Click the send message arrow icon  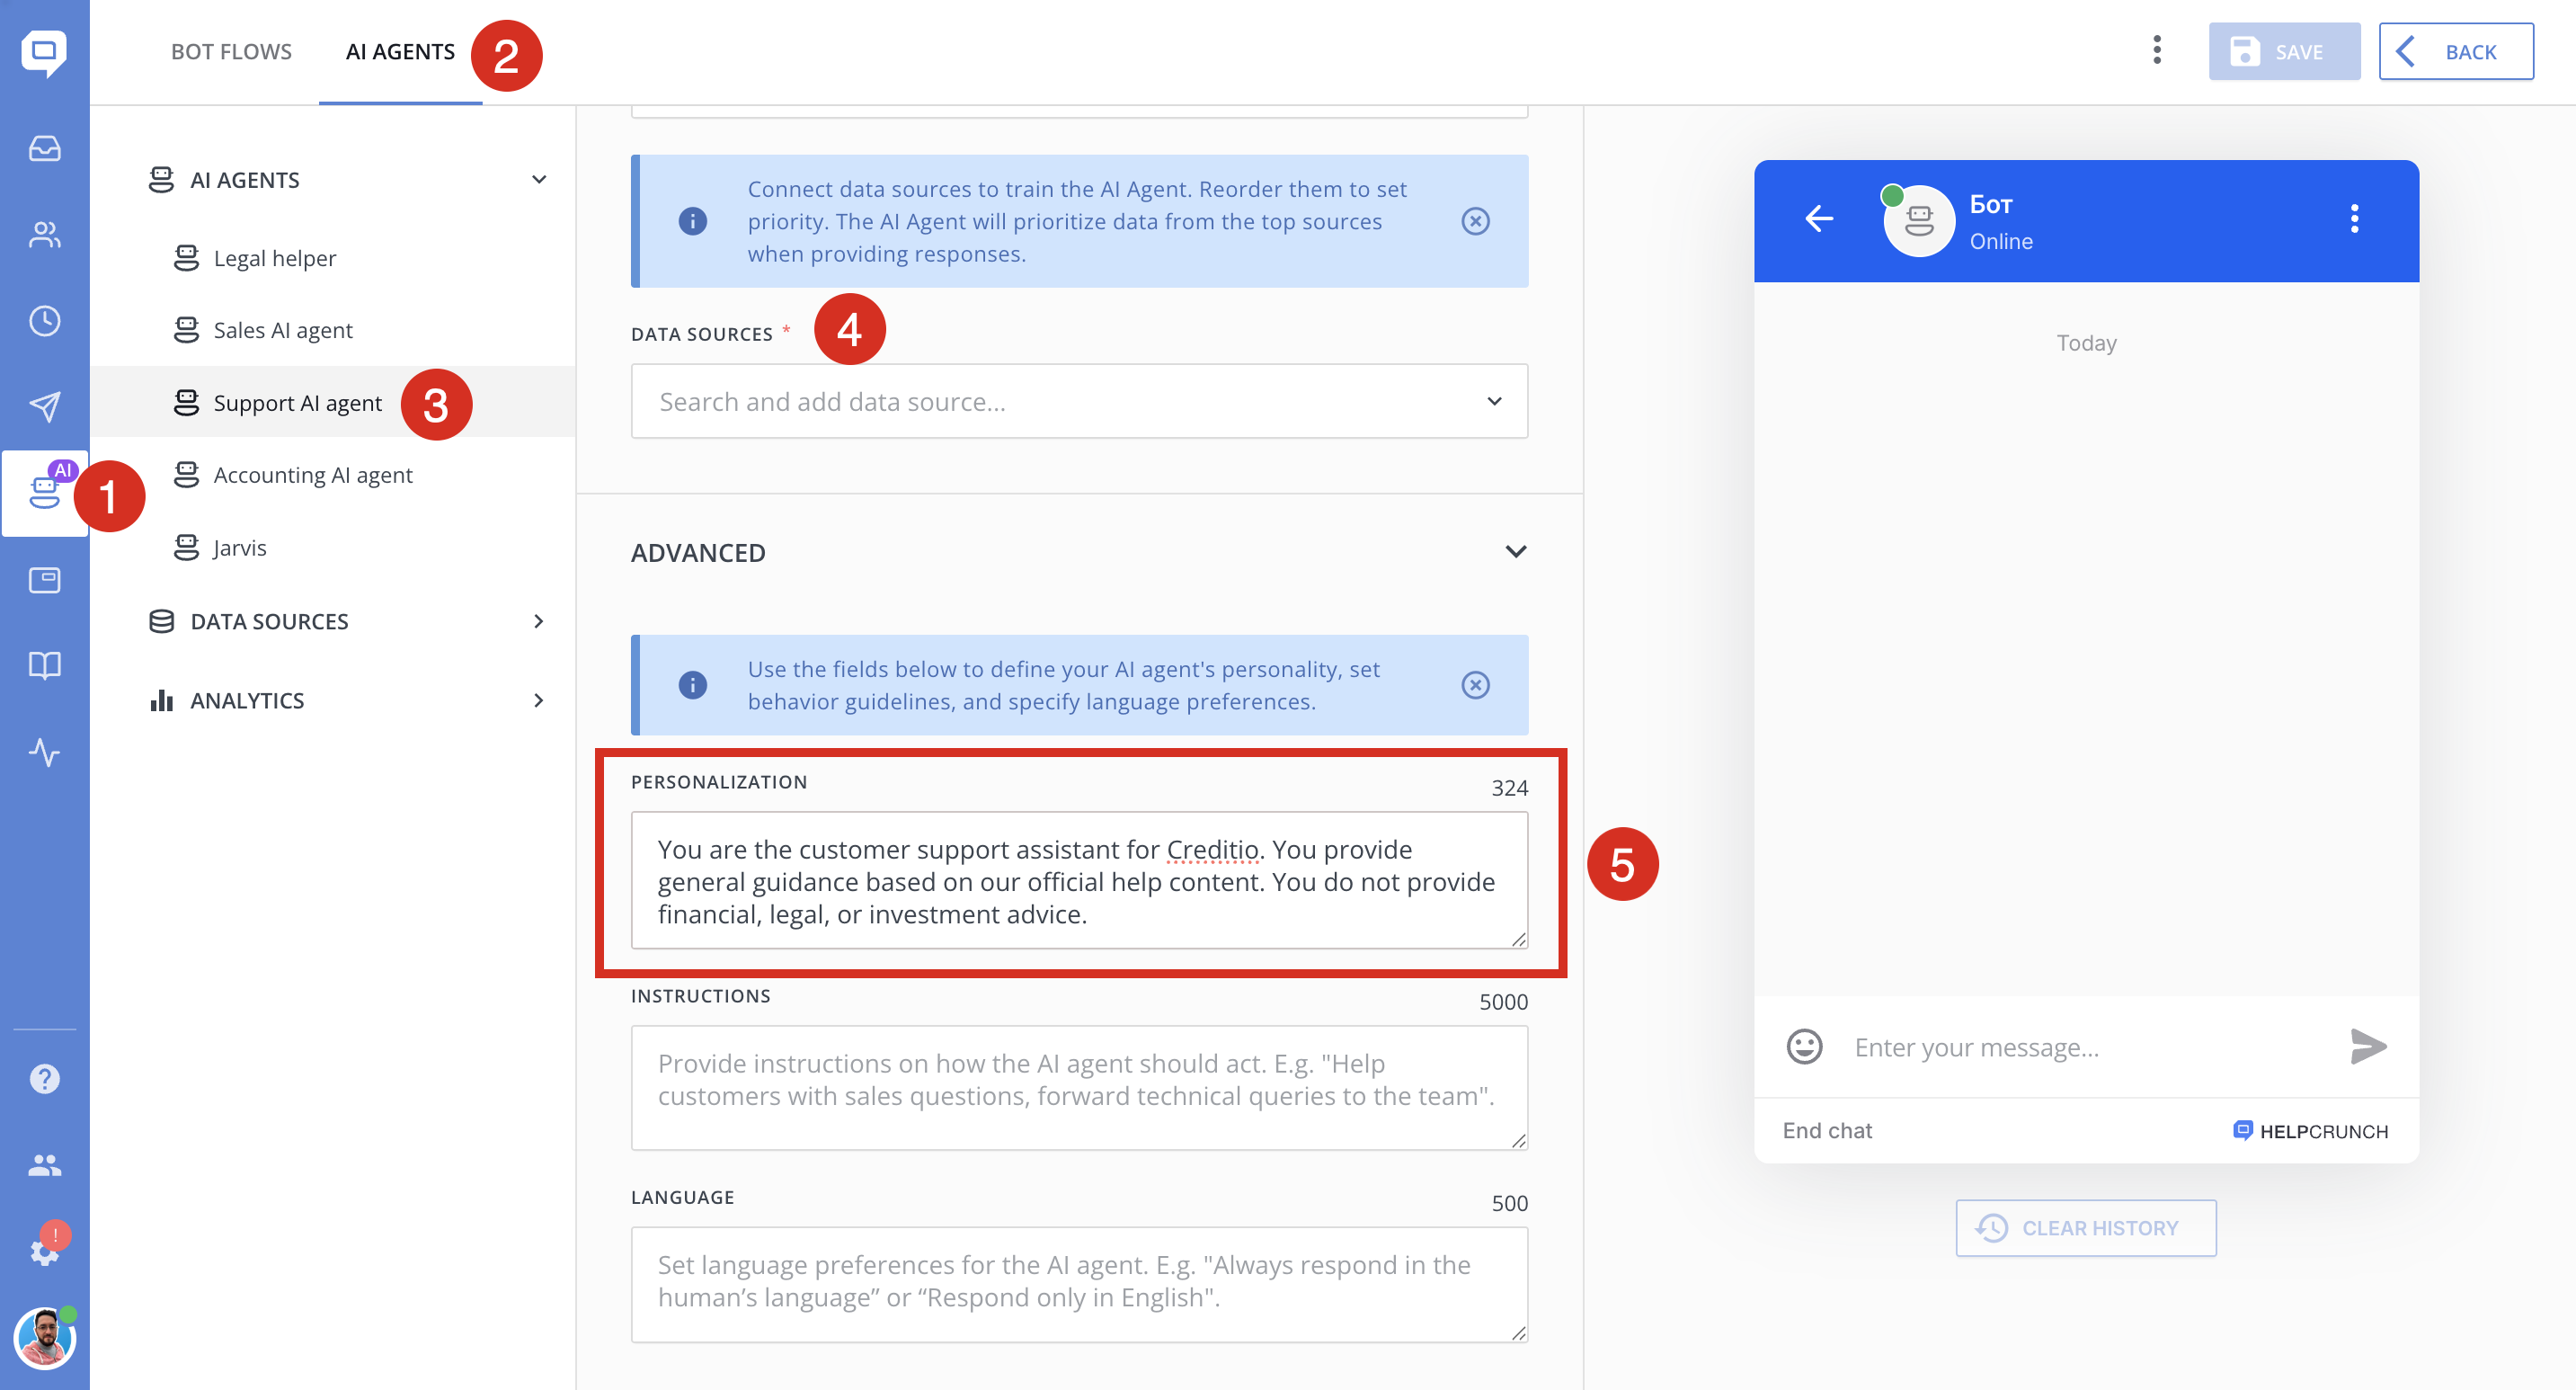[2367, 1047]
